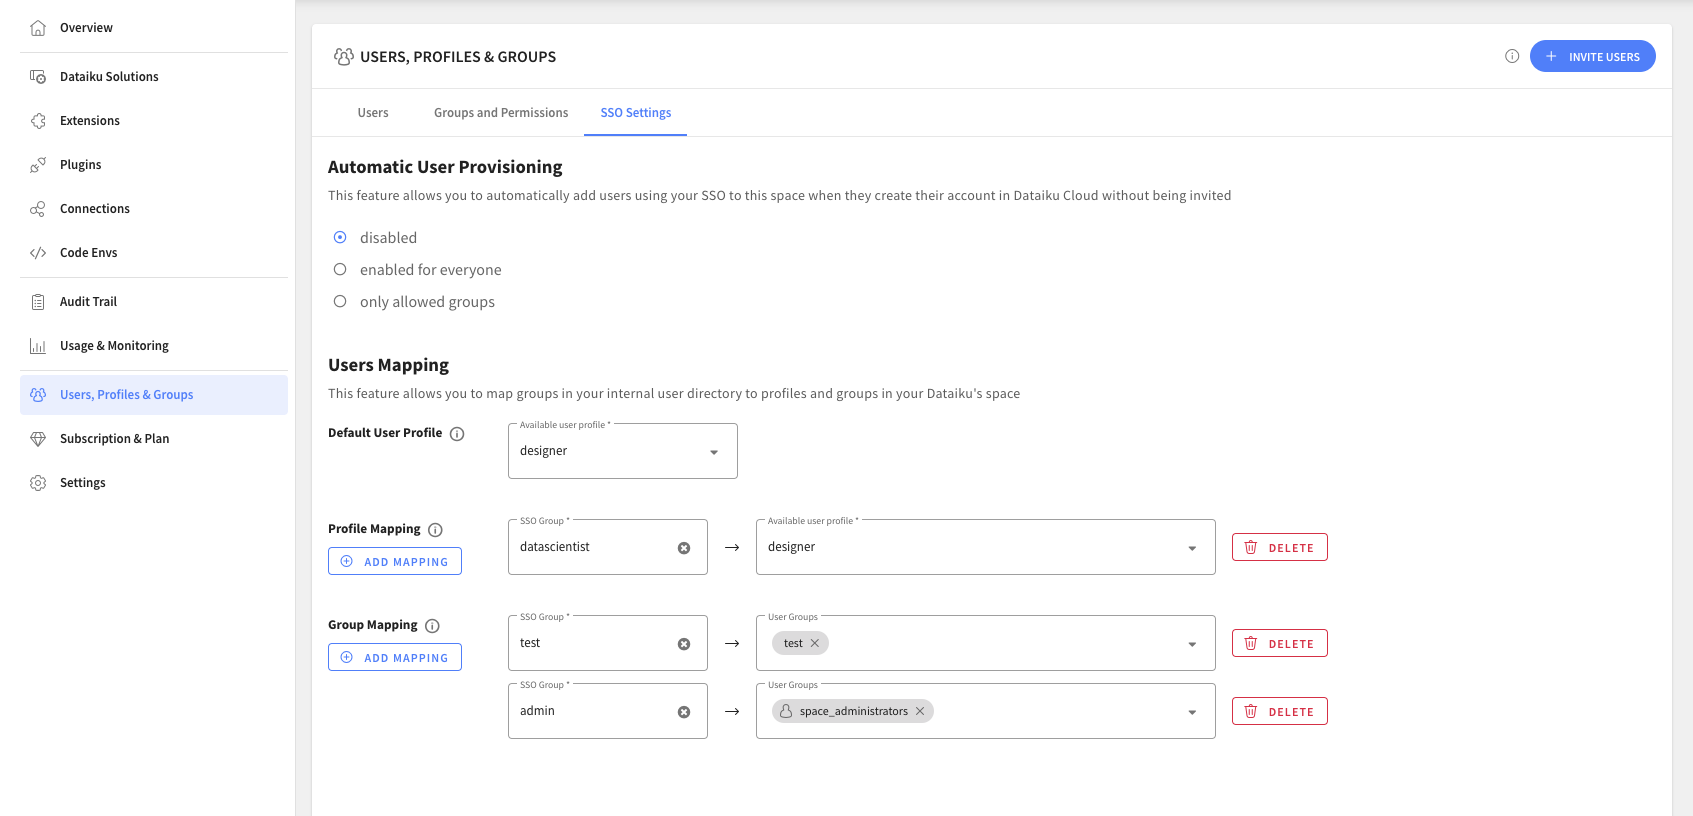Click the Audit Trail document icon

pyautogui.click(x=38, y=302)
